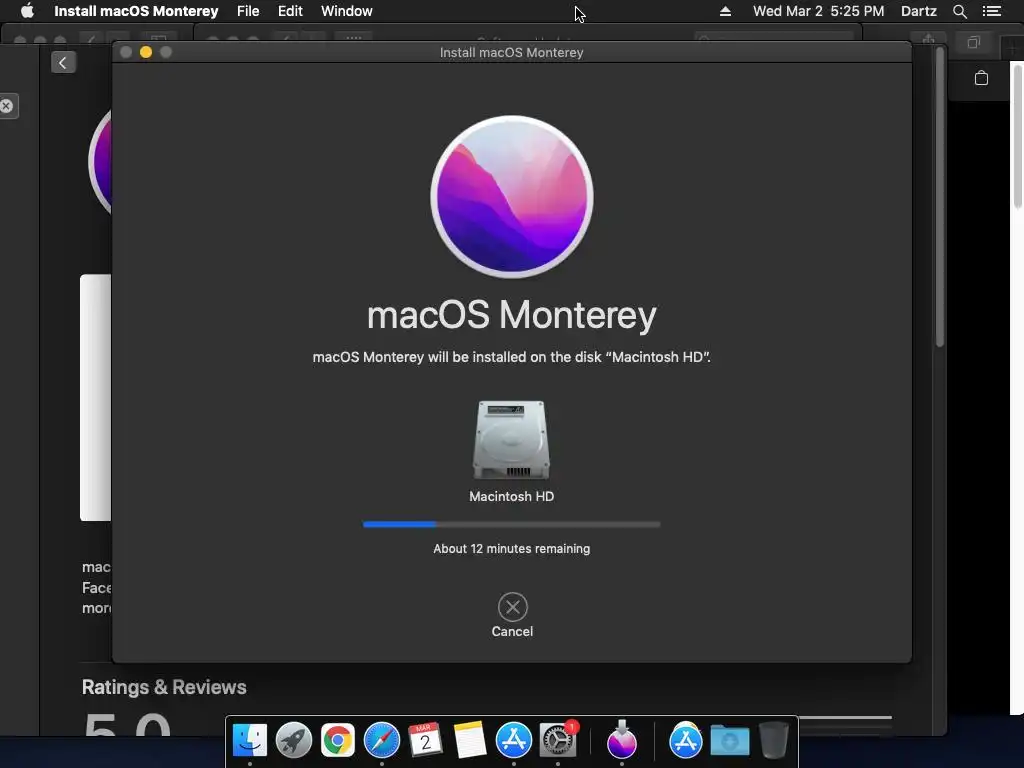This screenshot has width=1024, height=768.
Task: Open Calendar from the Dock
Action: click(426, 741)
